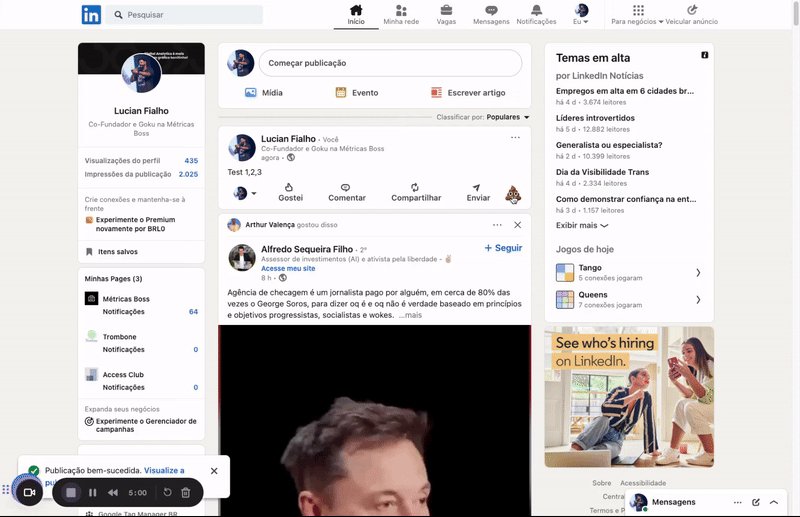The width and height of the screenshot is (800, 517).
Task: Click Enviar on the Test 1,2,3 post
Action: (478, 192)
